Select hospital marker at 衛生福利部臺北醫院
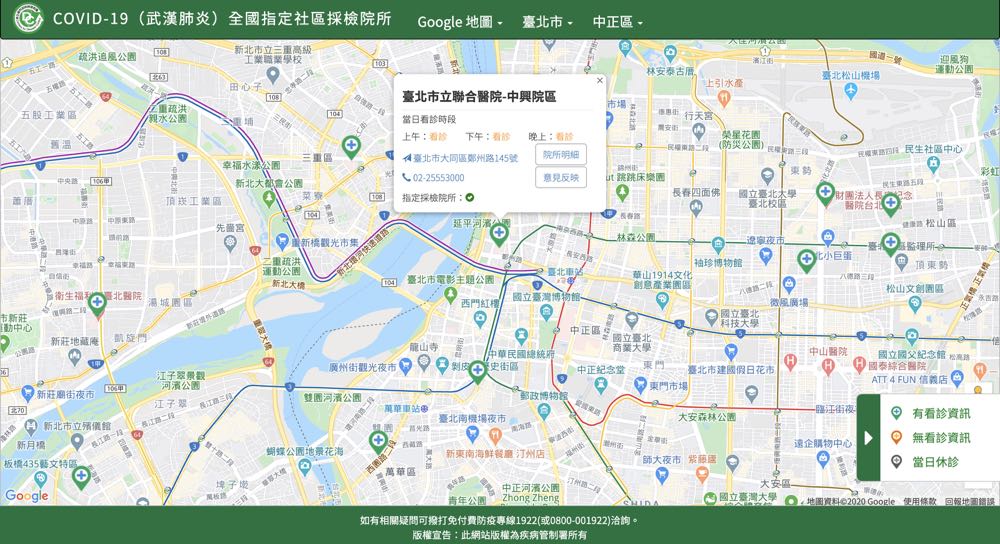 click(x=97, y=304)
